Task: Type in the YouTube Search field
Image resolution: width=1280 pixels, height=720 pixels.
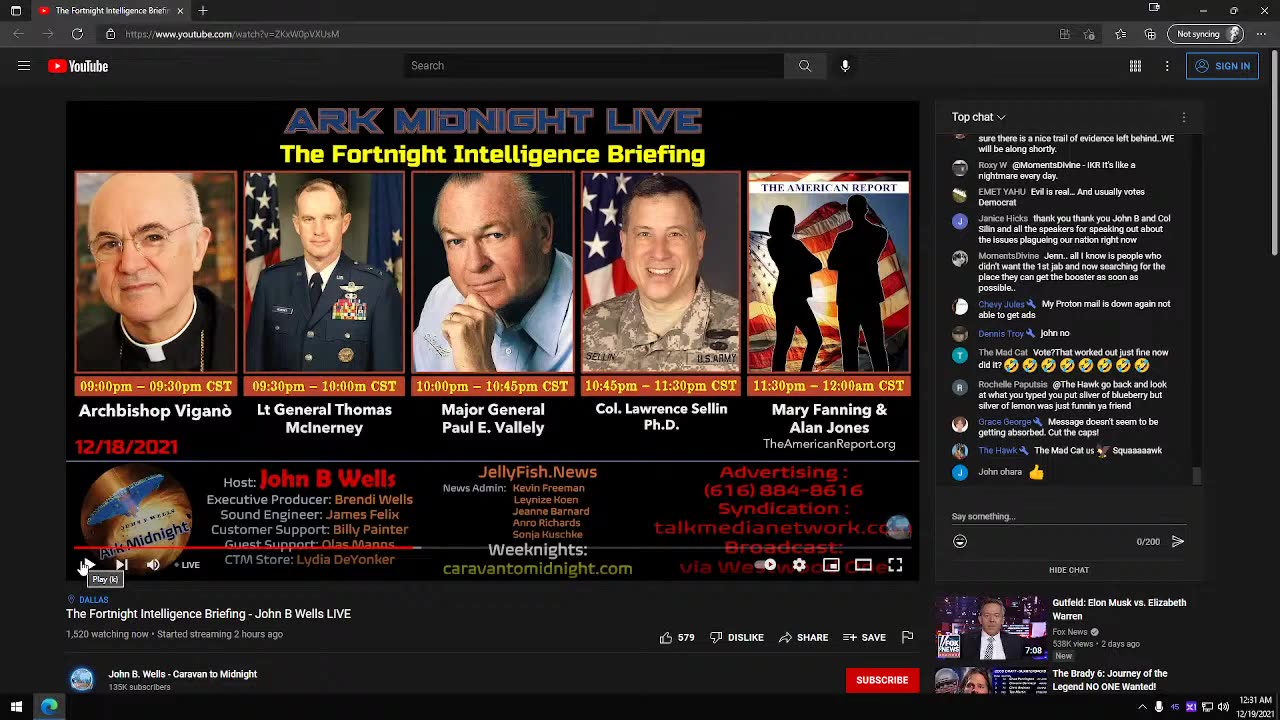Action: click(x=595, y=66)
